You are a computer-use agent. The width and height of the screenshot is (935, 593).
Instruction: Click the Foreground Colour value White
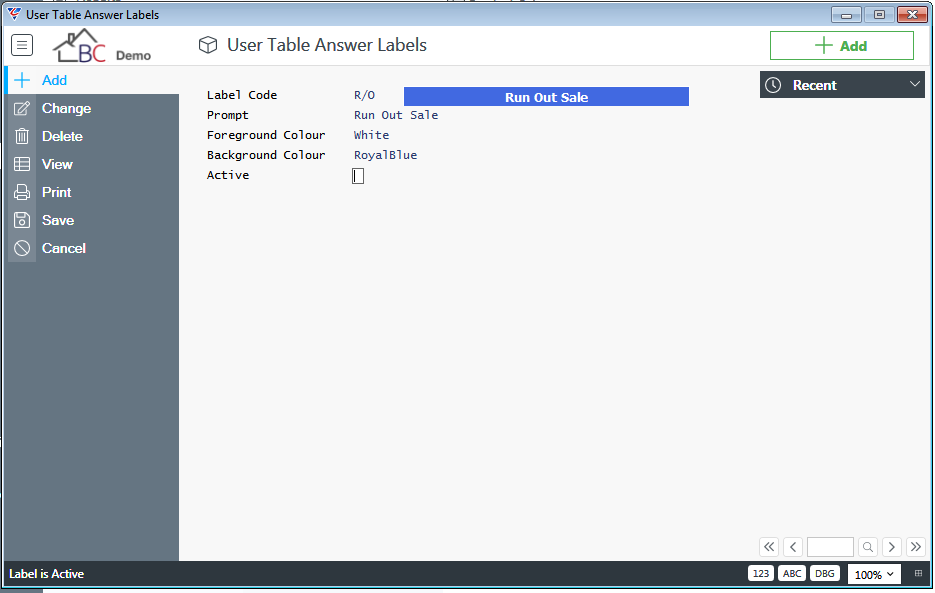click(x=371, y=135)
